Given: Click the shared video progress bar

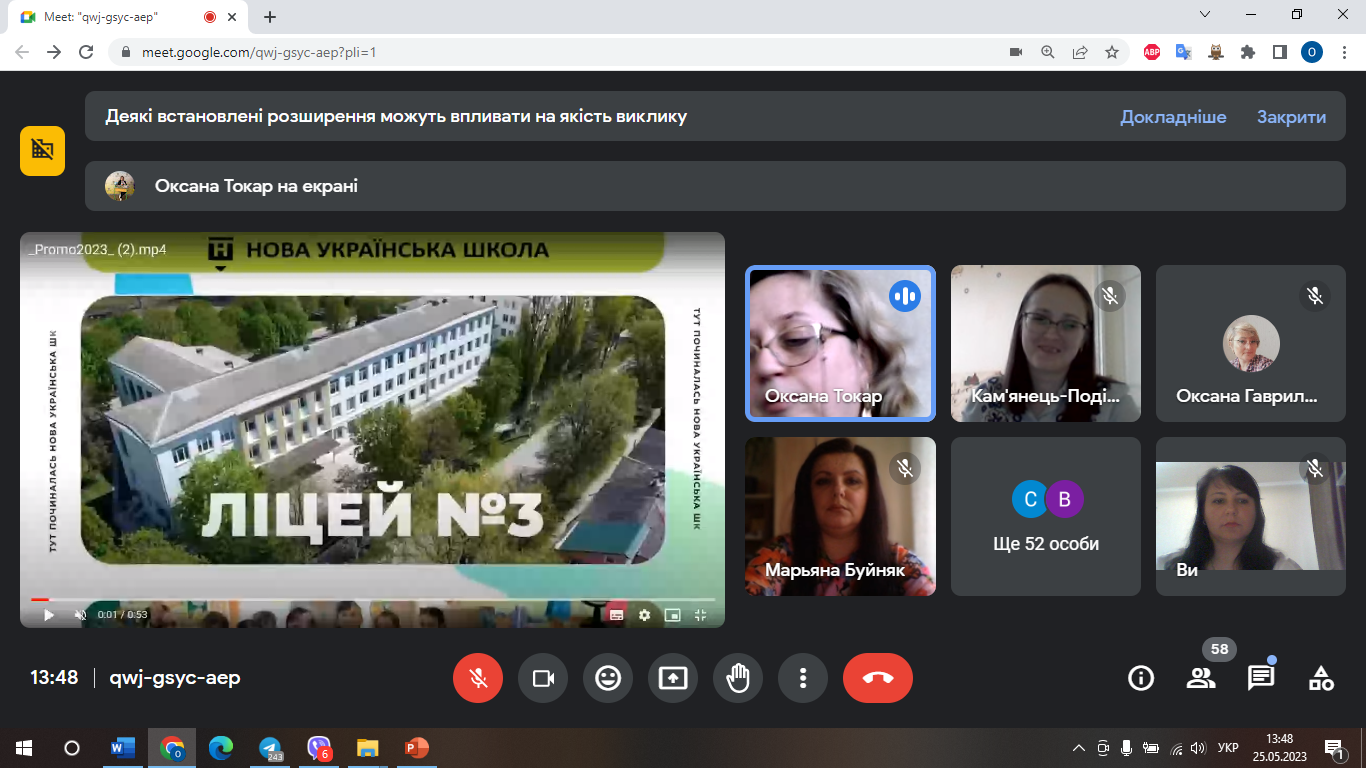Looking at the screenshot, I should [x=372, y=599].
